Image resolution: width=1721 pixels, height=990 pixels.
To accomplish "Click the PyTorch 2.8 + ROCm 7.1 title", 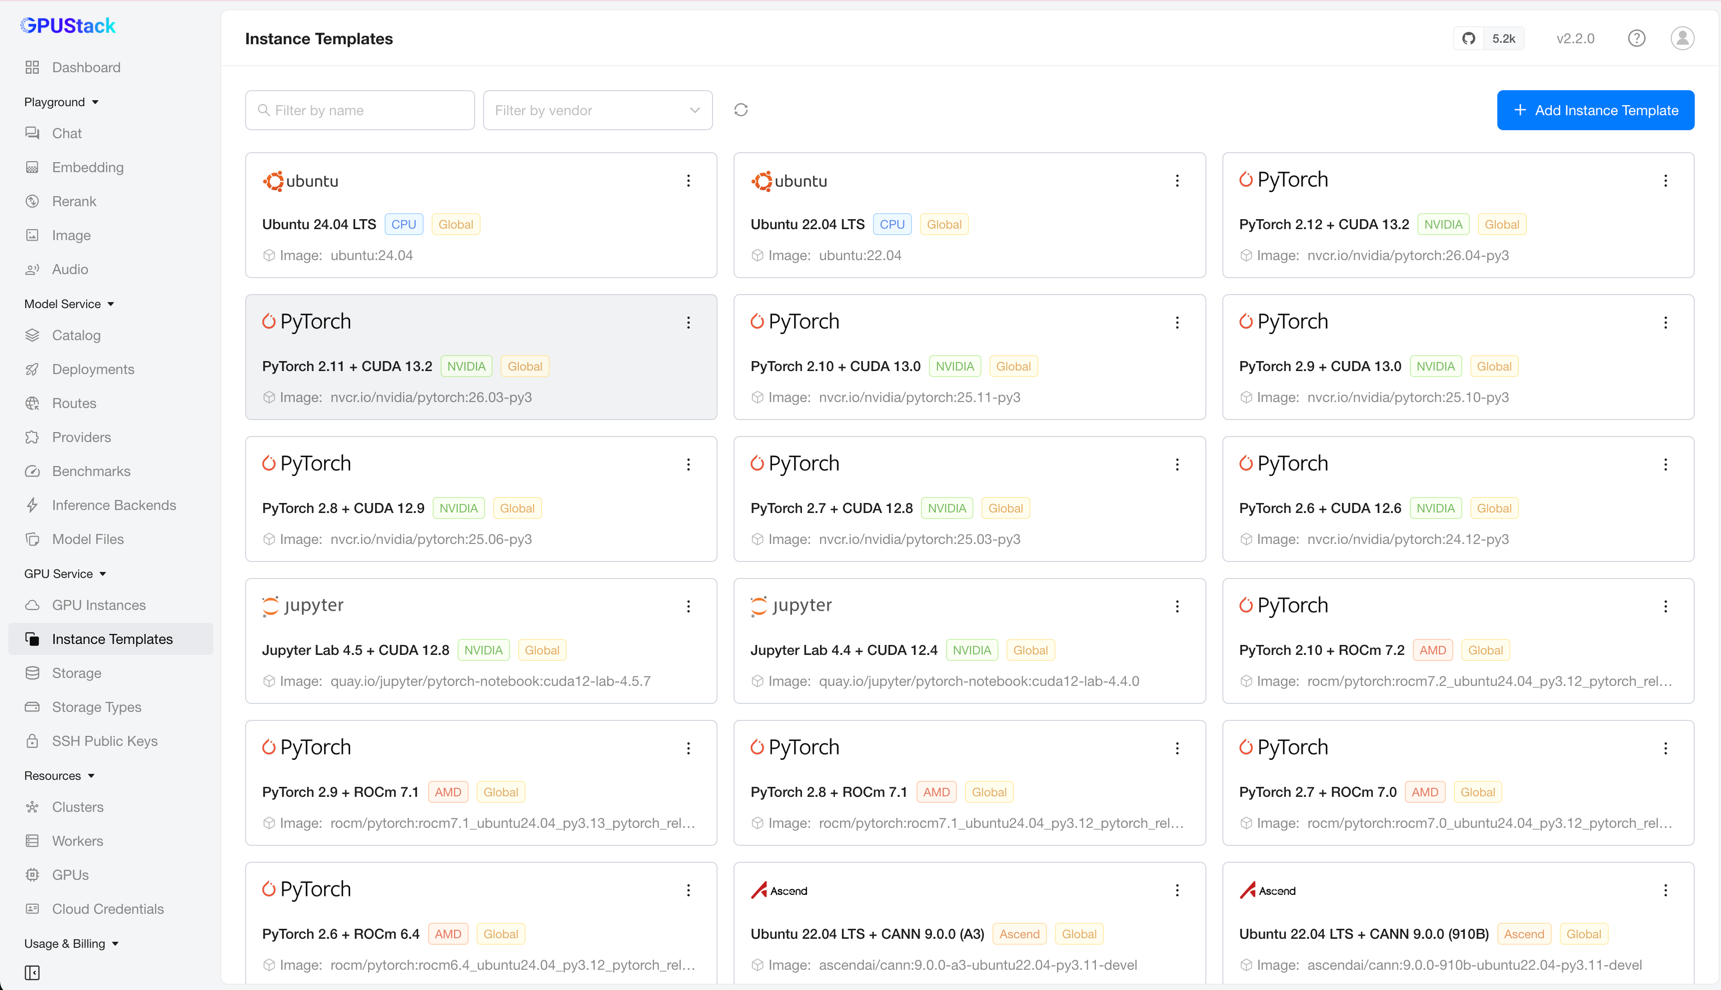I will click(x=829, y=792).
